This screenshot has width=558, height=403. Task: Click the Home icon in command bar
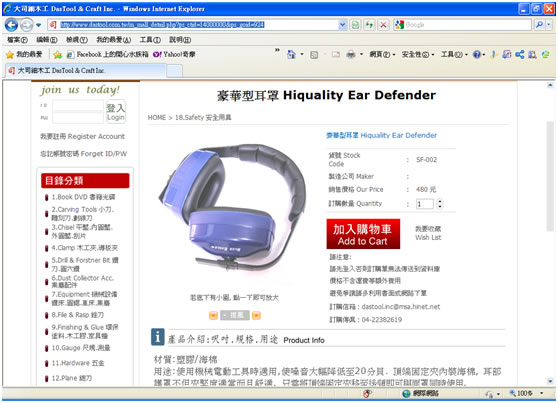[291, 54]
